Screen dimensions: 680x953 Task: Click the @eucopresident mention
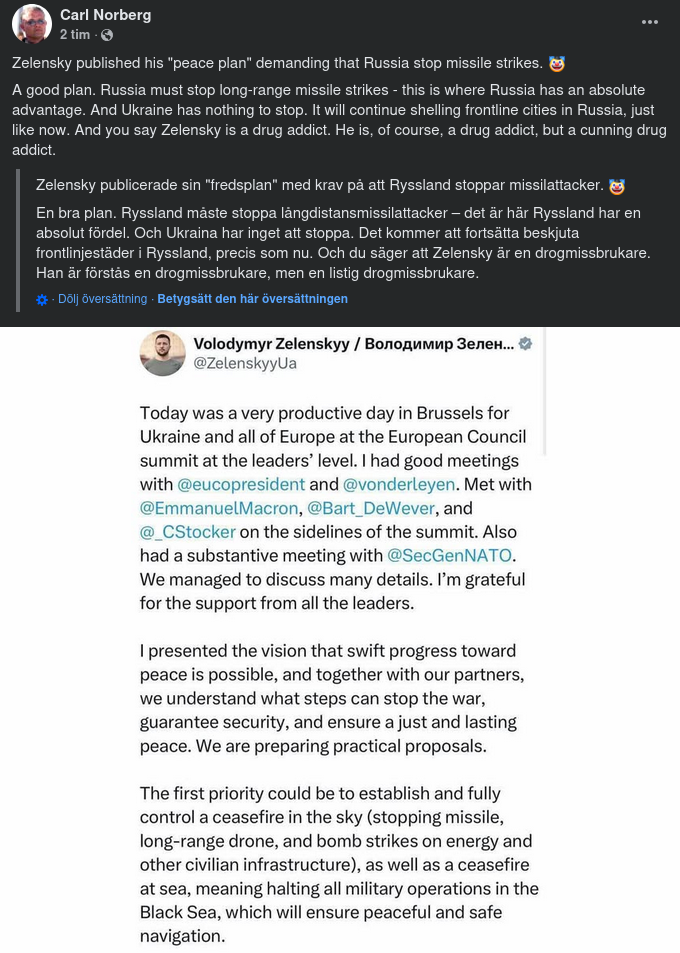[x=238, y=484]
